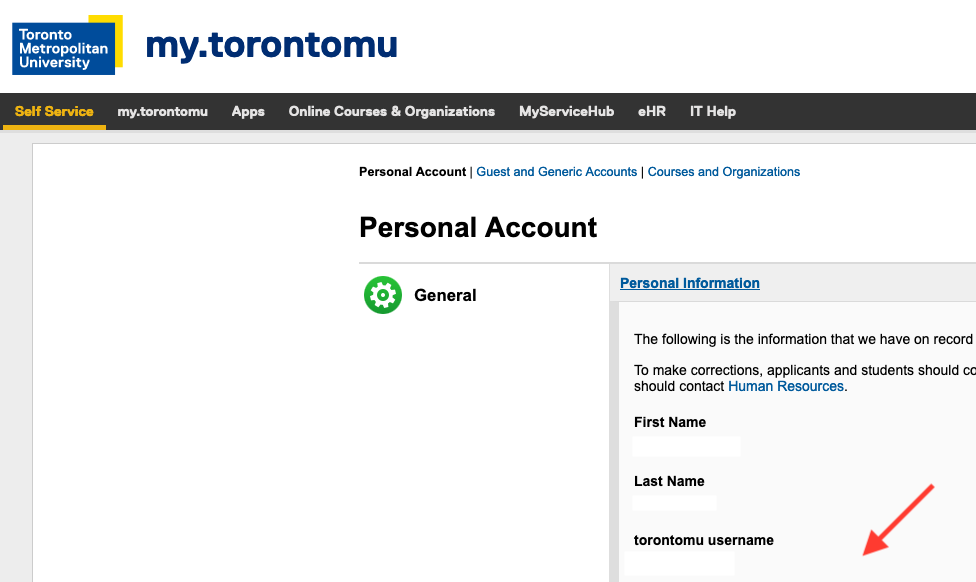Screen dimensions: 976x582
Task: Open MyServiceHub from navigation bar
Action: tap(566, 111)
